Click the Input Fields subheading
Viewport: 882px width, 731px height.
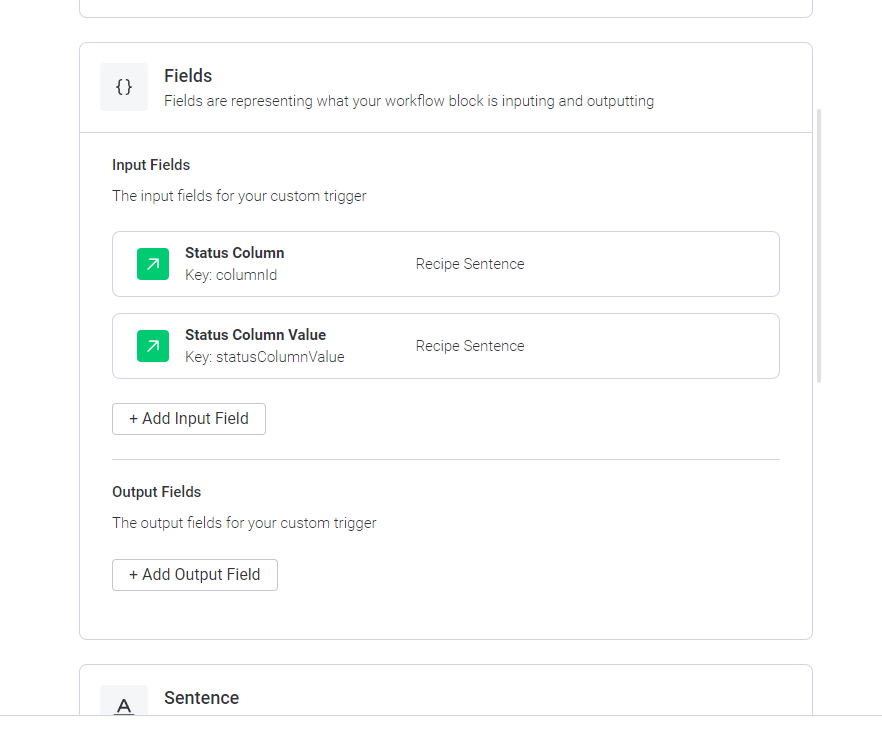pyautogui.click(x=151, y=165)
